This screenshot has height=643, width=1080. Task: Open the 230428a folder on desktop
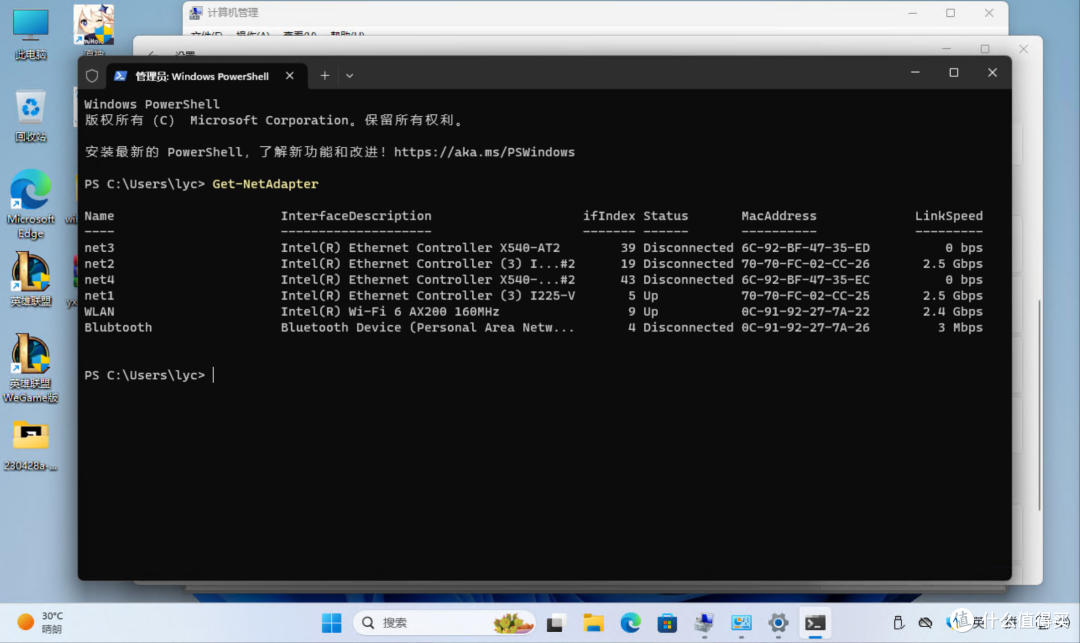31,445
